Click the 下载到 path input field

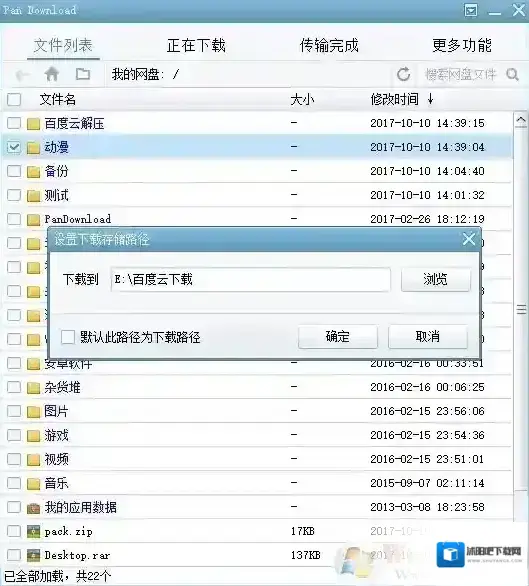250,279
